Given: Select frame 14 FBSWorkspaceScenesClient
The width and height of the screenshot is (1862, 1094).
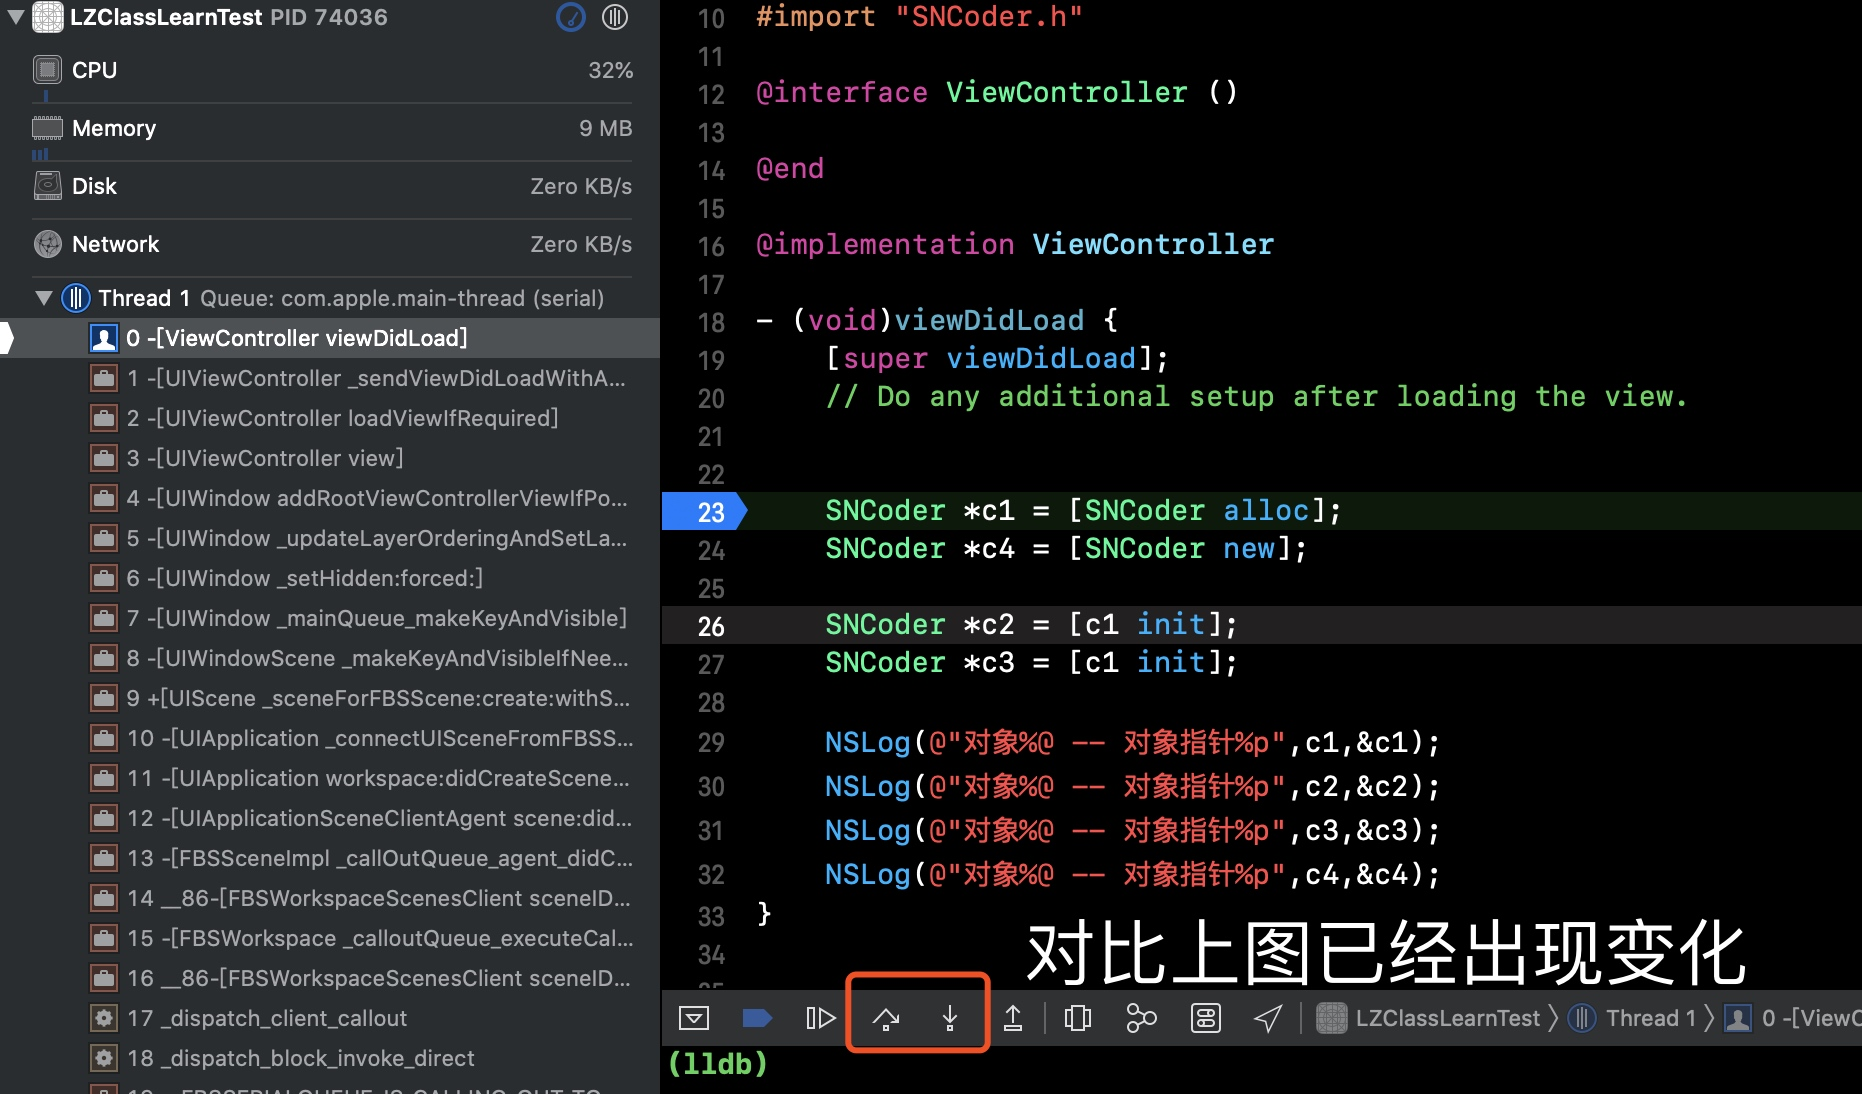Looking at the screenshot, I should click(330, 898).
